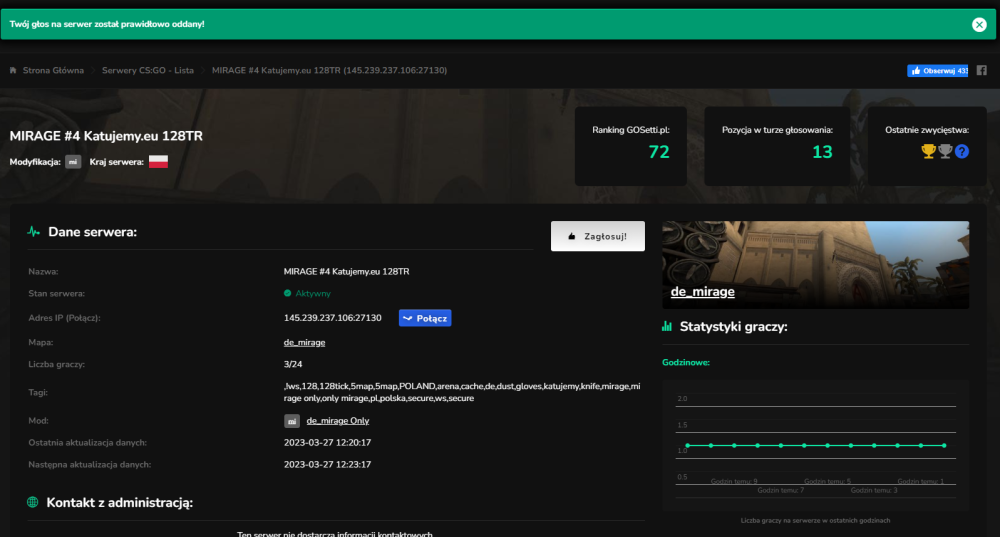The height and width of the screenshot is (537, 1000).
Task: Click the gold trophy icon
Action: 929,151
